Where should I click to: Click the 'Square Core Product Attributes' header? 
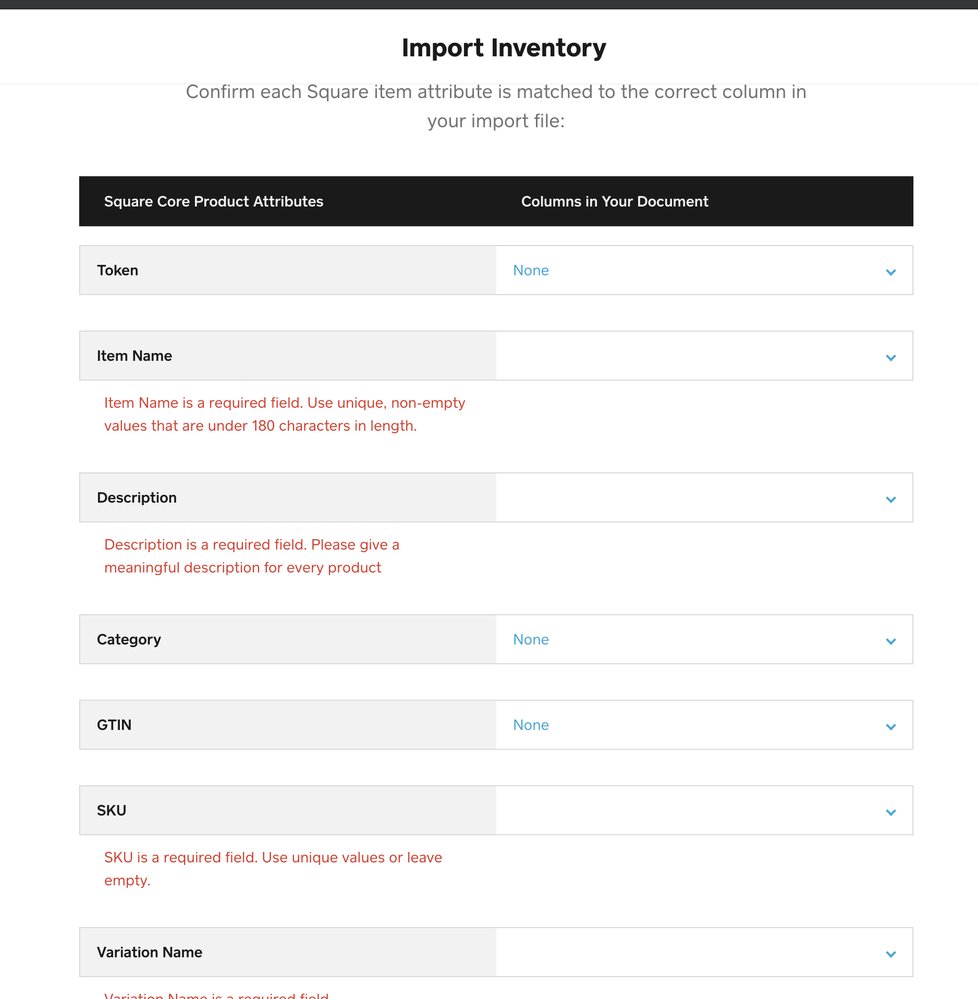214,201
